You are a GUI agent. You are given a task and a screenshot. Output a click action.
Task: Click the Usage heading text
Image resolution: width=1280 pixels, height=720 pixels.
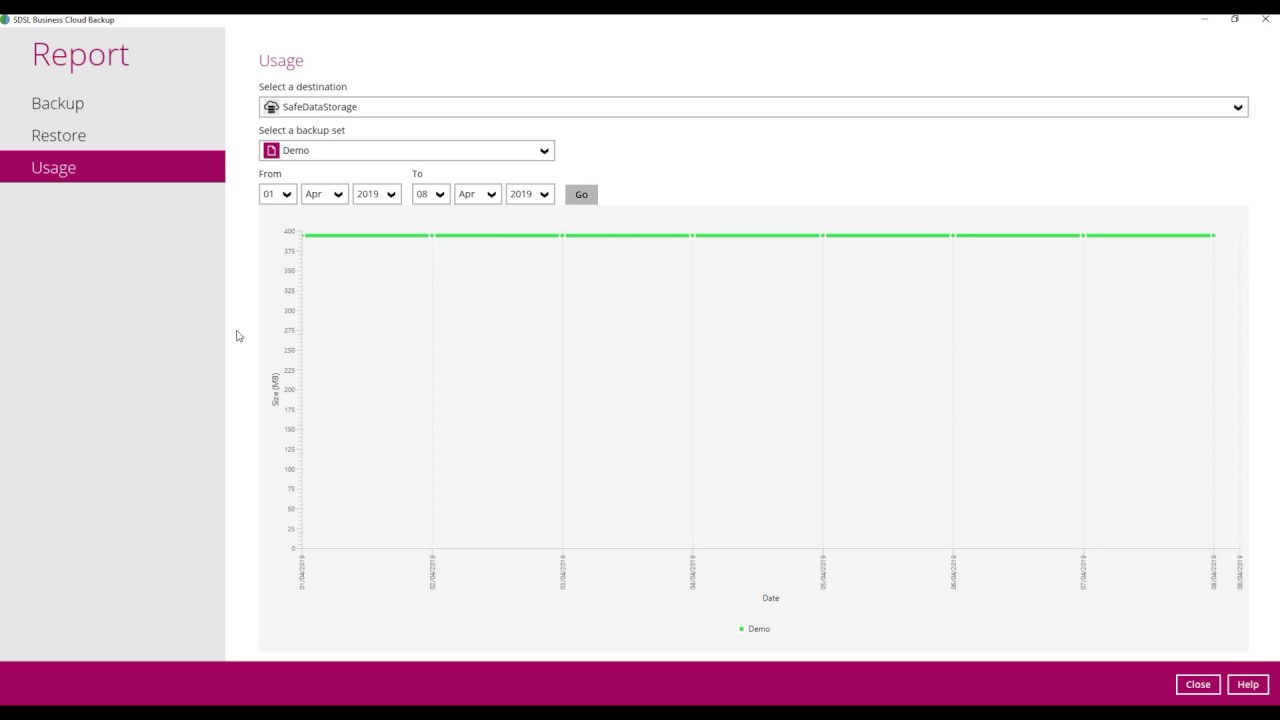click(x=281, y=61)
